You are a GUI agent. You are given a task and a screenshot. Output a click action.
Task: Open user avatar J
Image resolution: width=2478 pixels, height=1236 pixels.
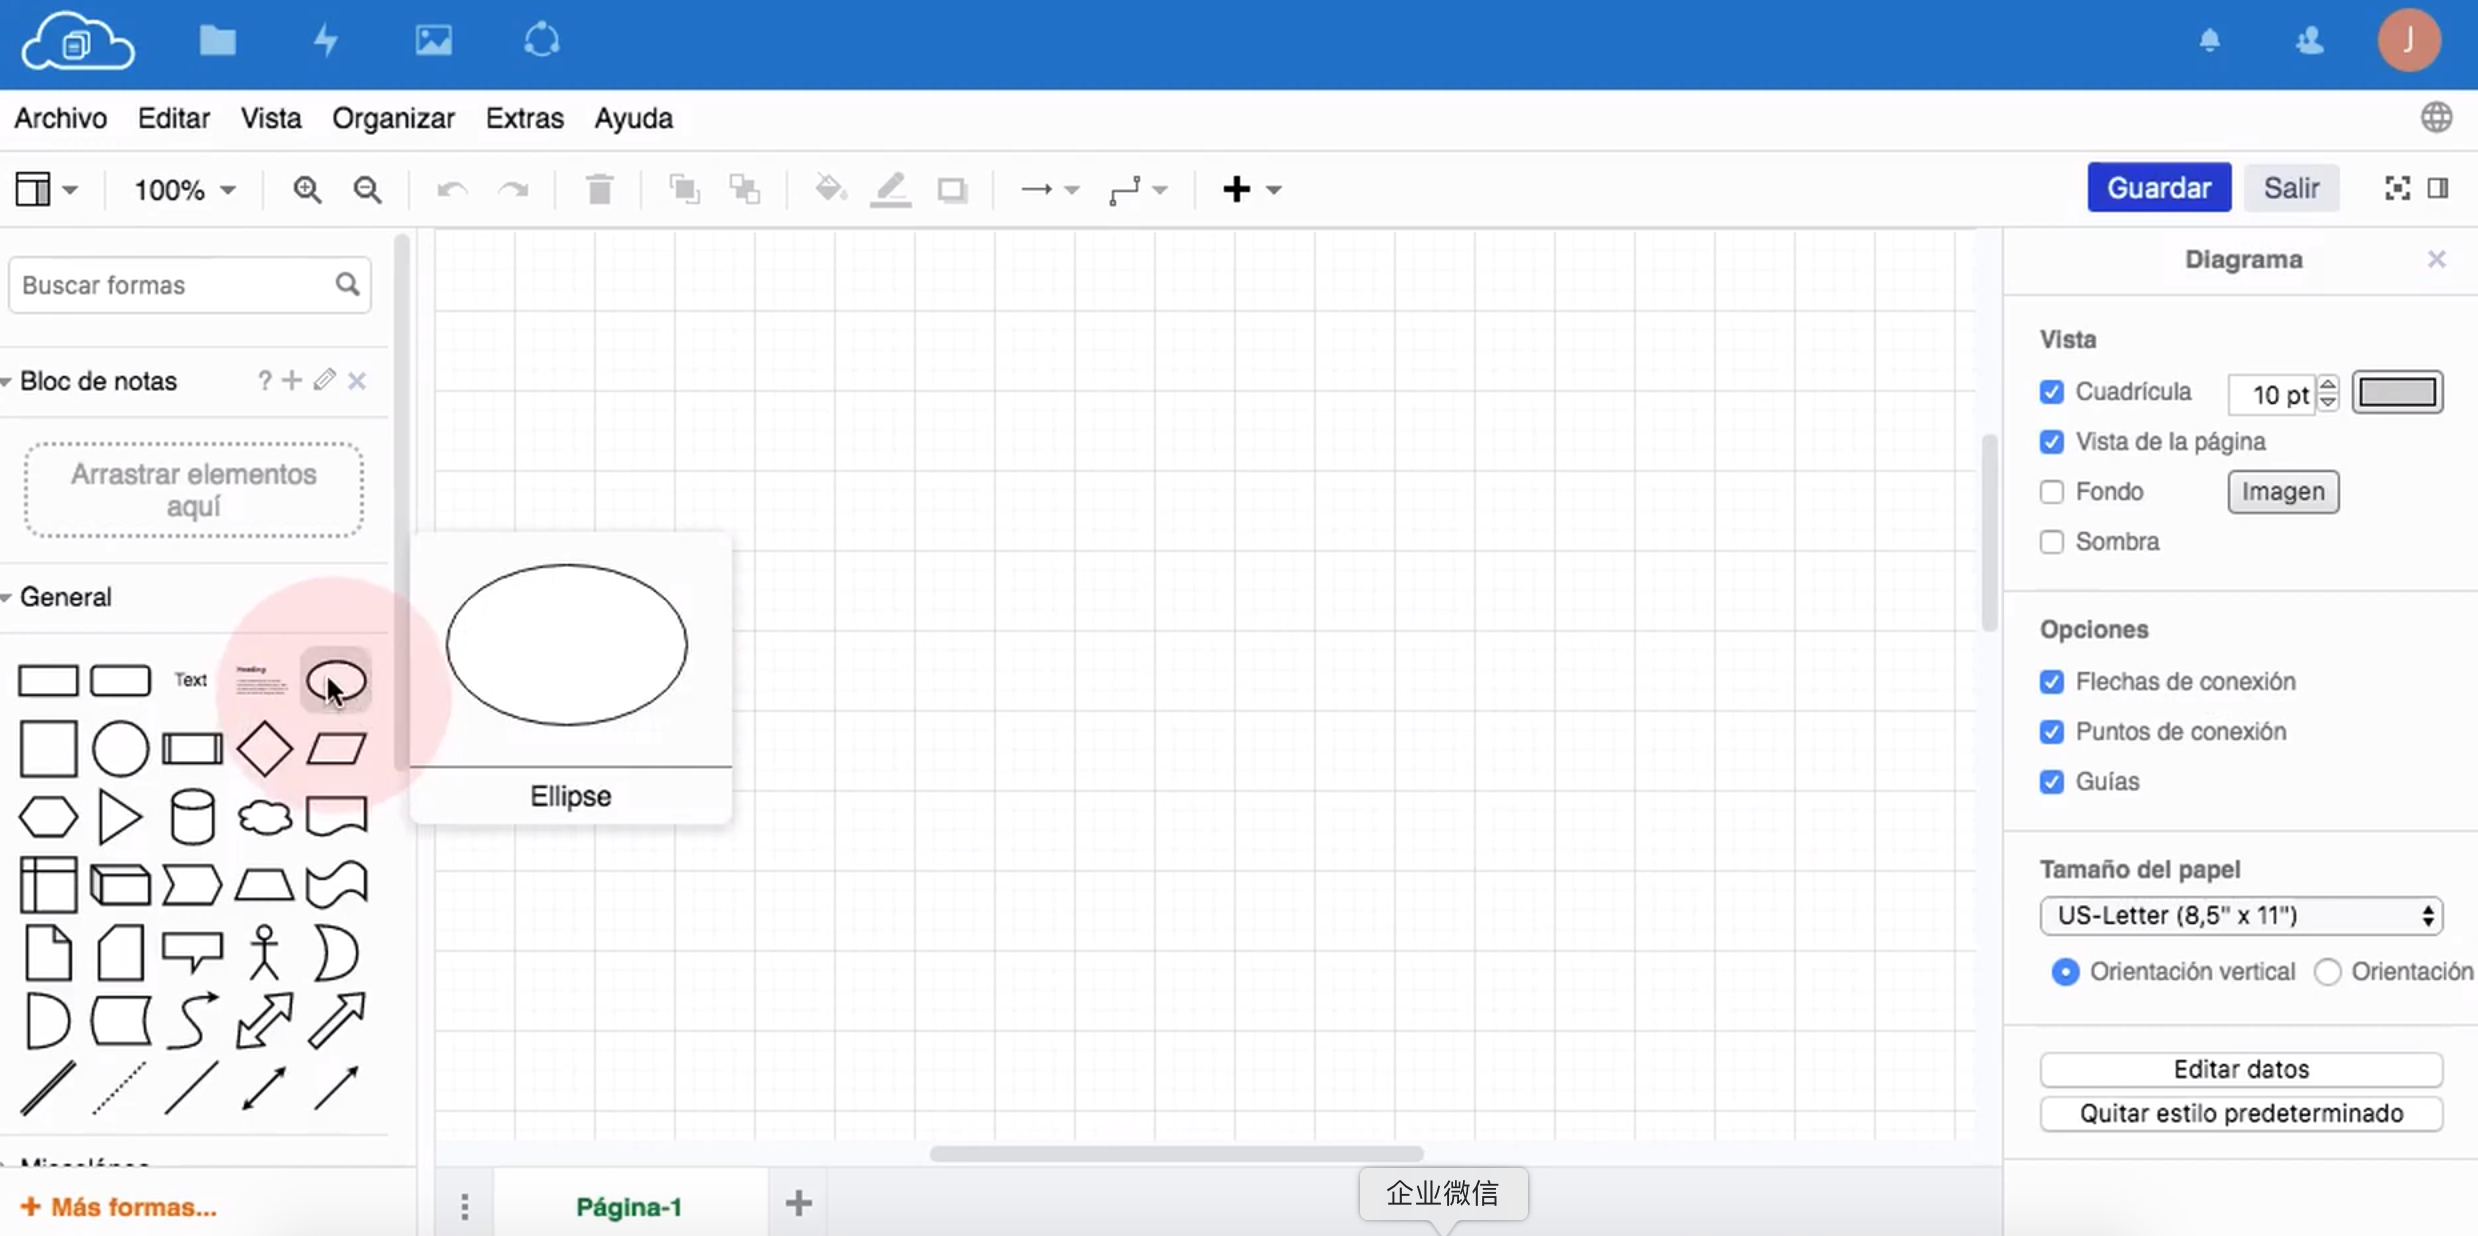point(2409,40)
